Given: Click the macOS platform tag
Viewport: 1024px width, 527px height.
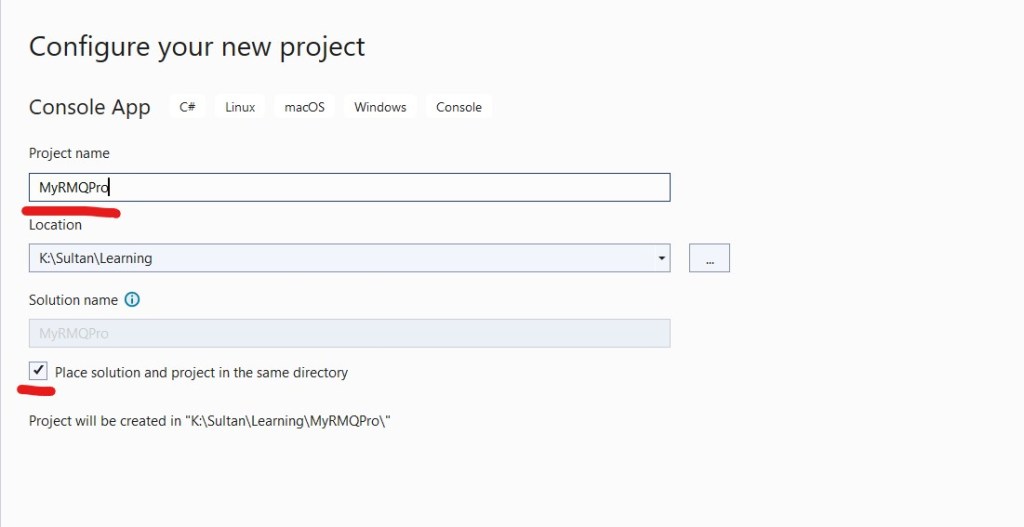Looking at the screenshot, I should 304,107.
